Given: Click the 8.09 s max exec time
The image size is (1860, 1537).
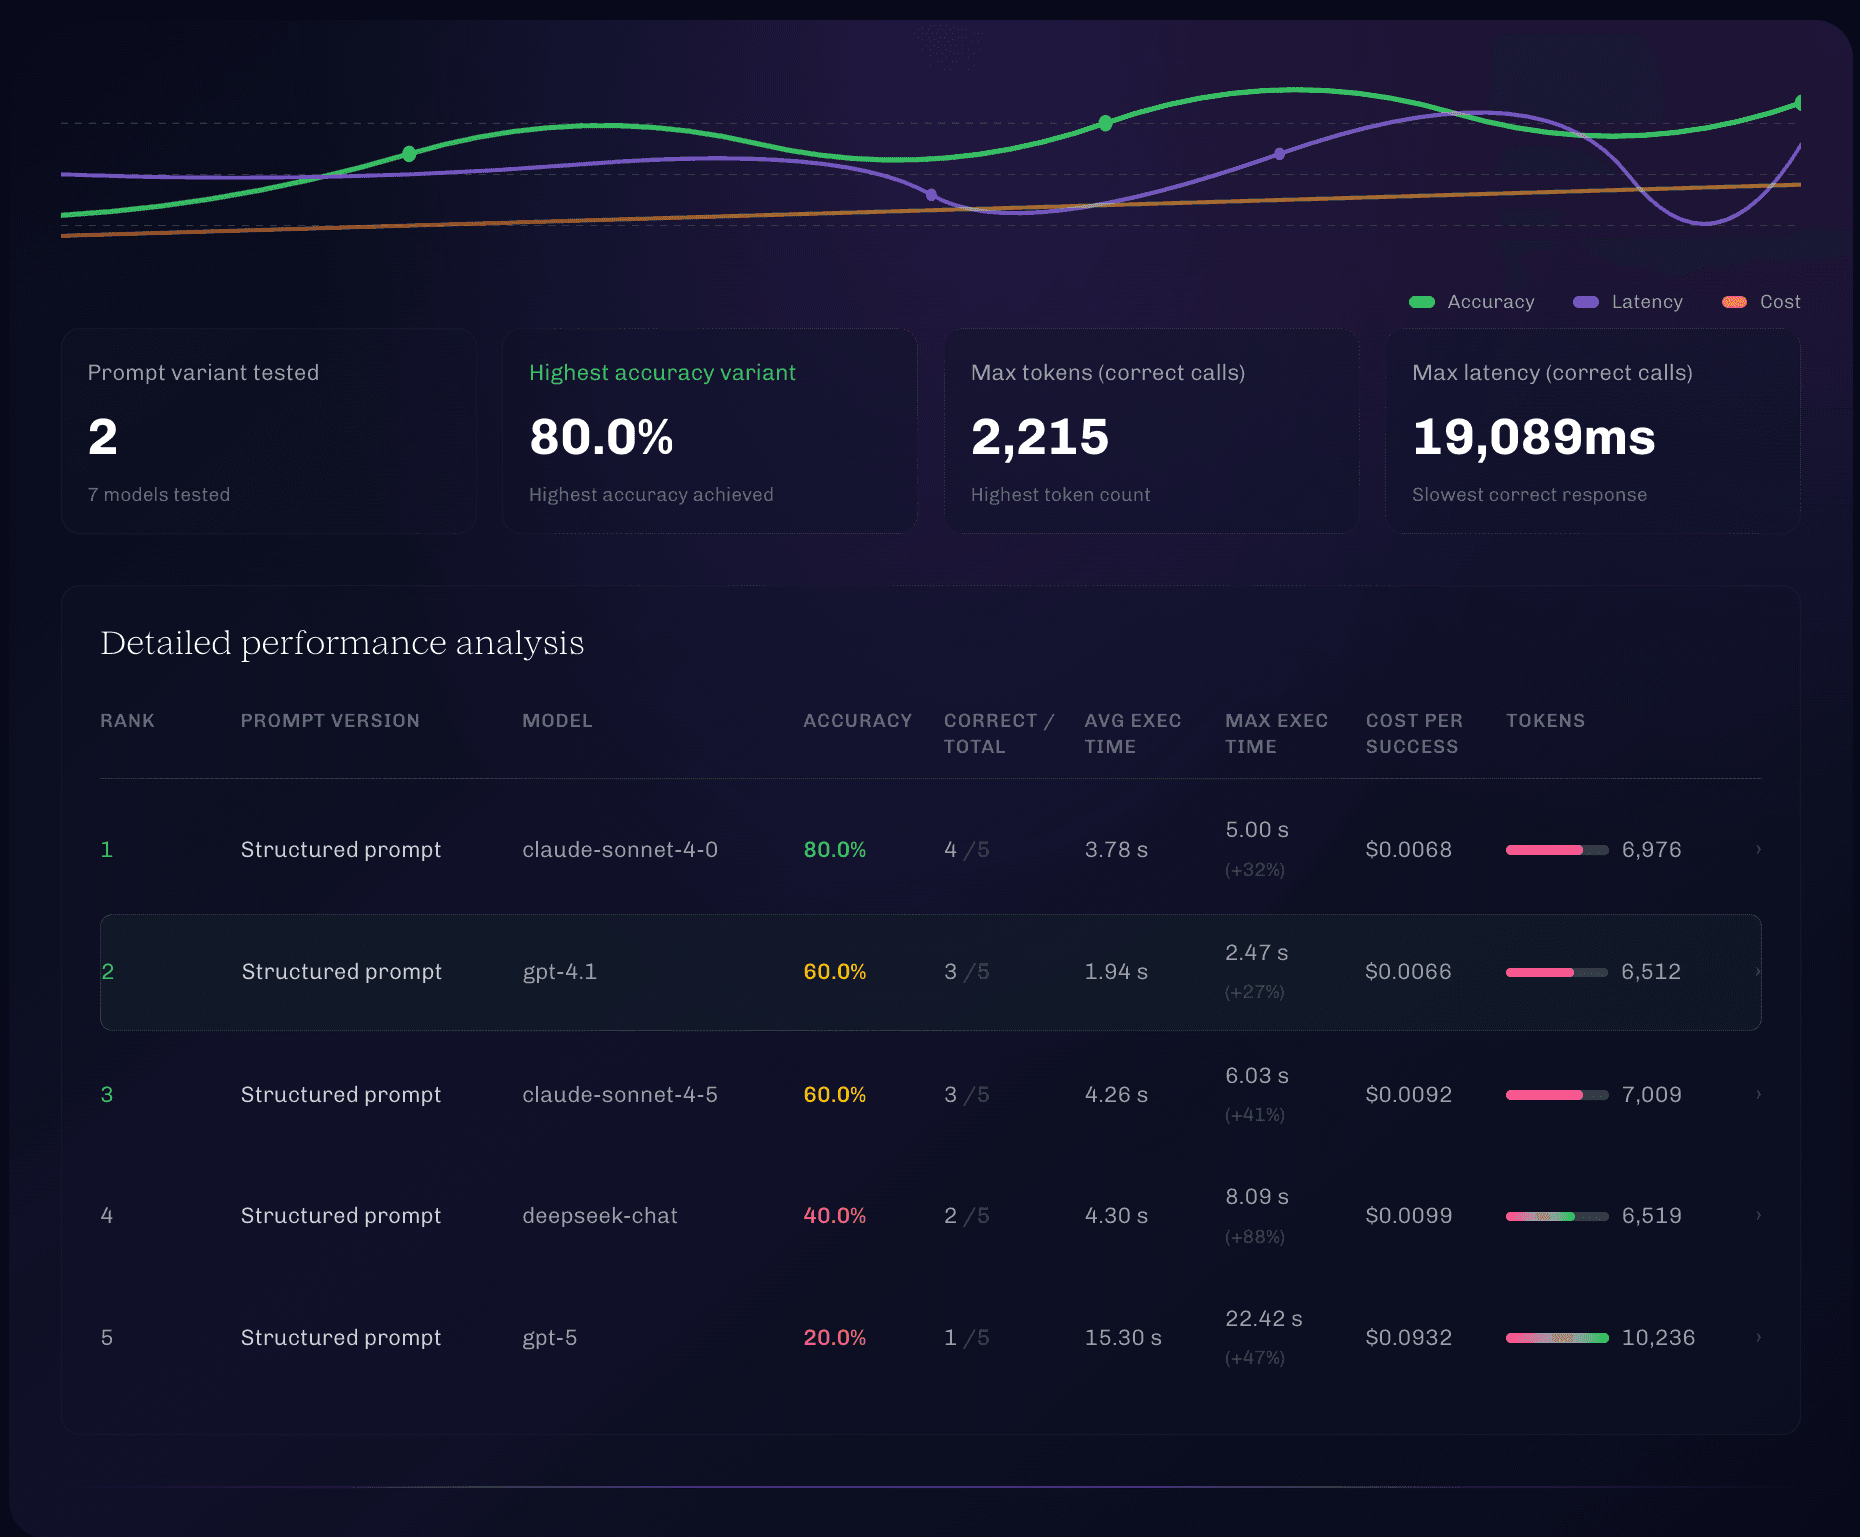Looking at the screenshot, I should 1257,1197.
